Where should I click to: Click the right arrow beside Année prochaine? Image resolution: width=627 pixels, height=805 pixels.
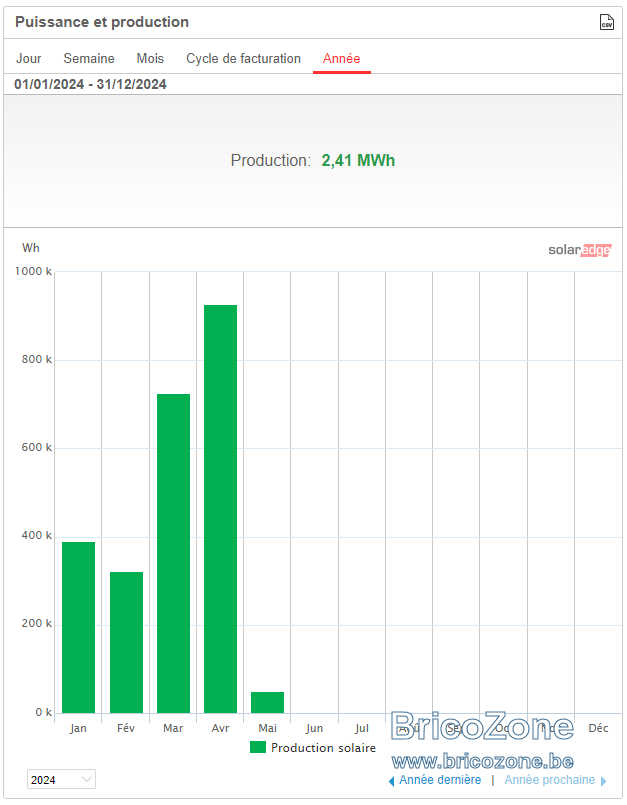click(603, 781)
